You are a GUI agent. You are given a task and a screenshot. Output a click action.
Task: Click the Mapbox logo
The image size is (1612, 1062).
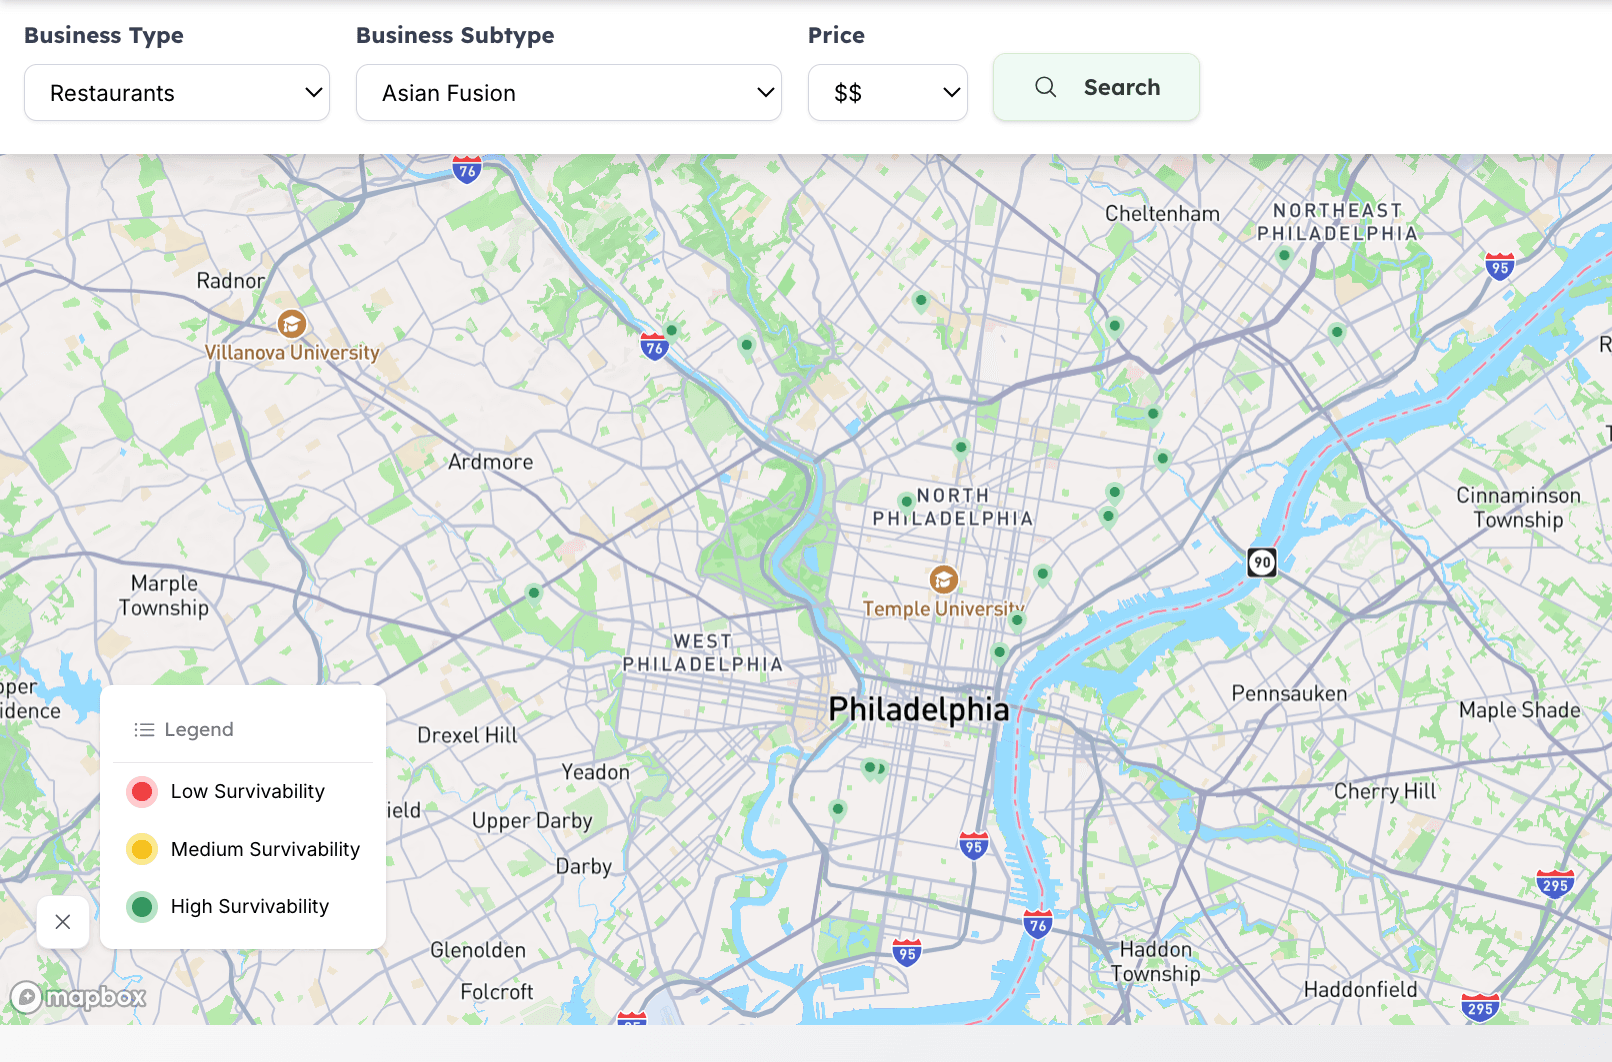click(x=78, y=997)
